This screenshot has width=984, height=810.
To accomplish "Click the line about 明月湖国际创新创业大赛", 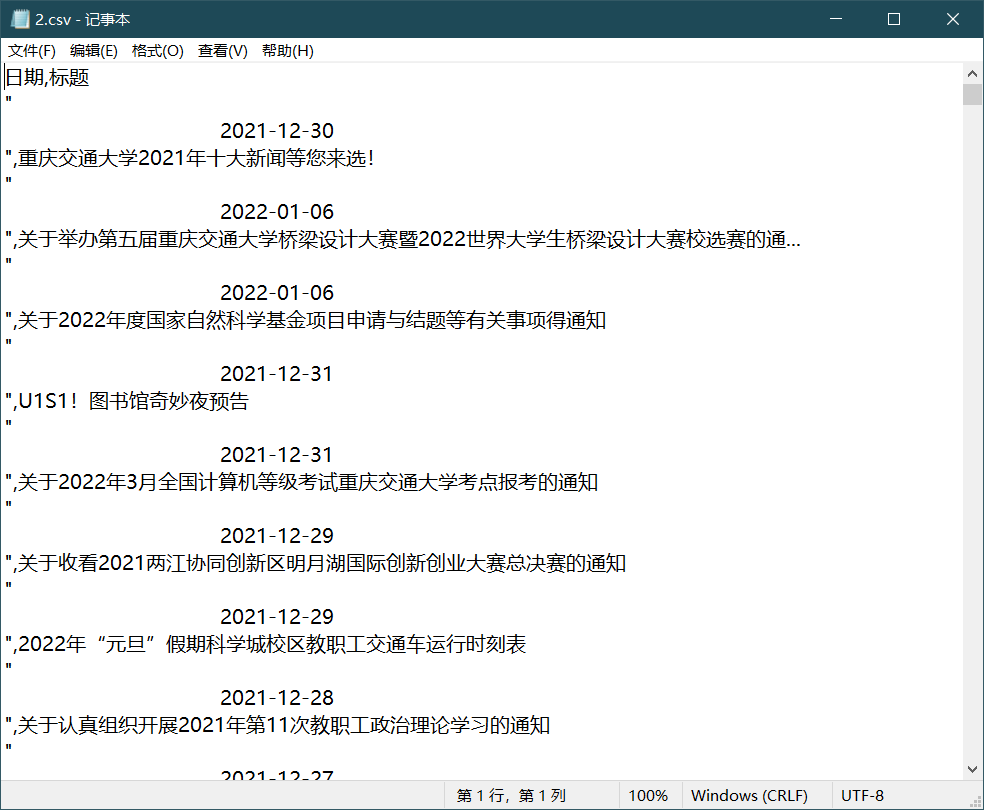I will coord(316,563).
